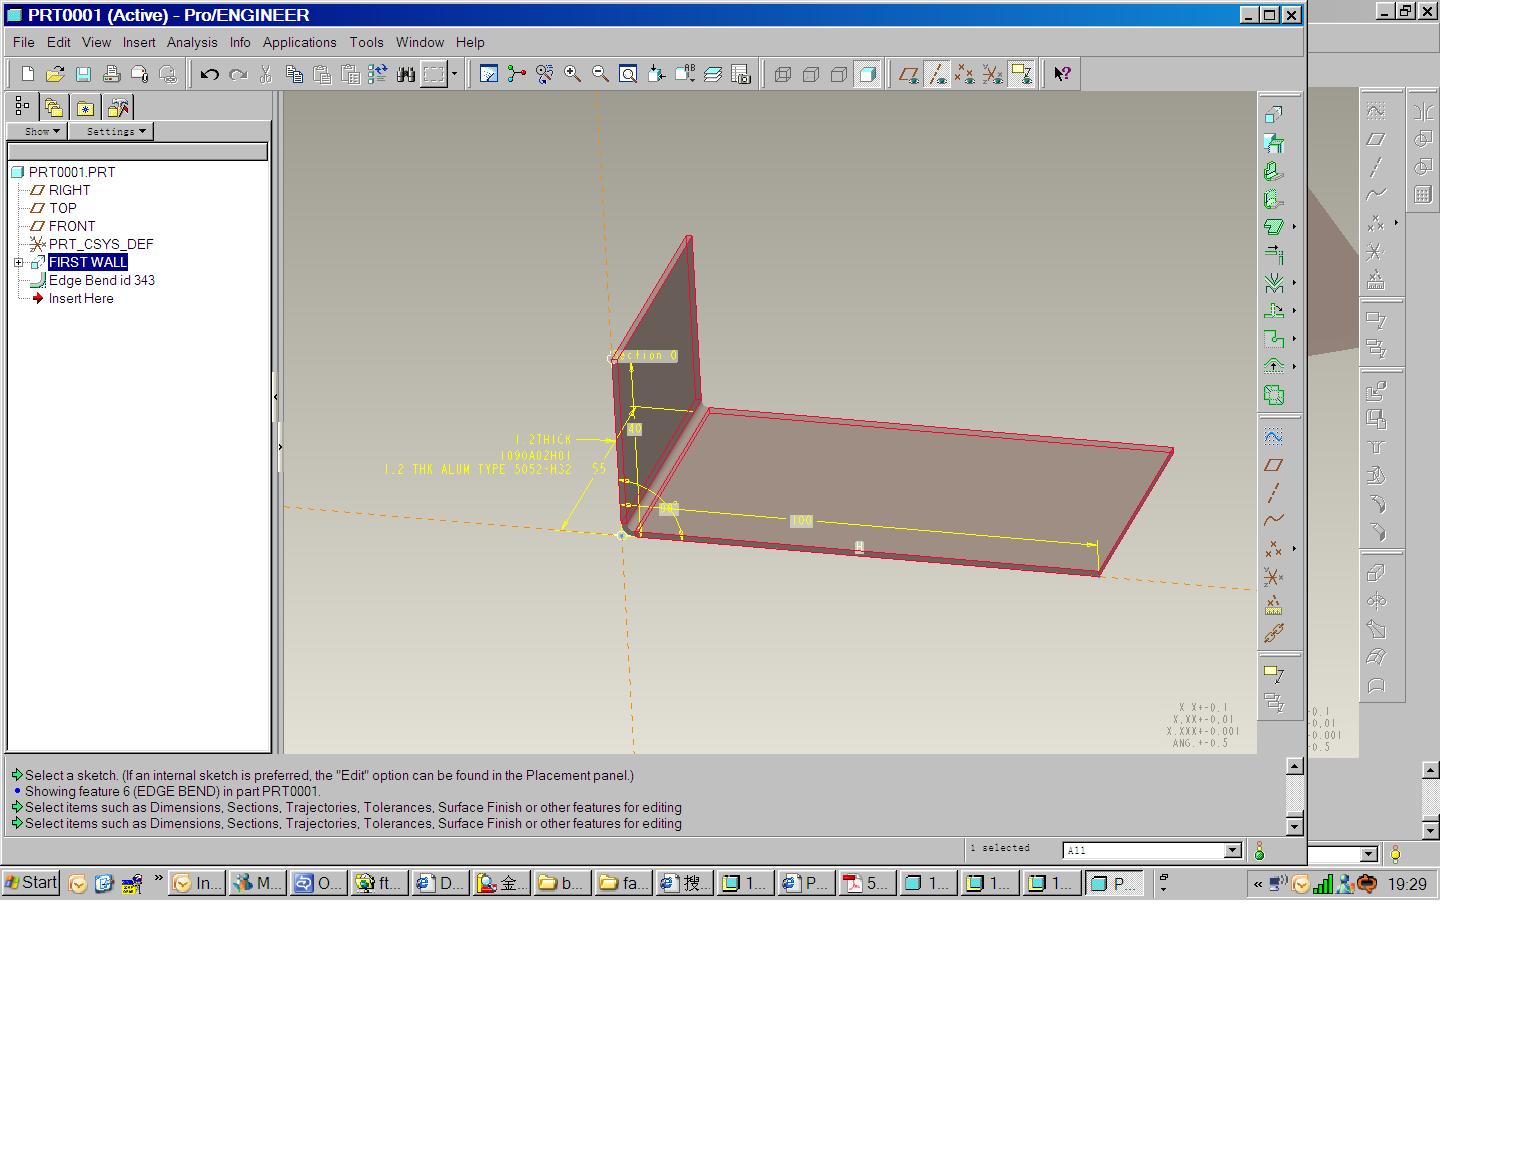Image resolution: width=1536 pixels, height=1152 pixels.
Task: Click the Windows Start button
Action: pos(31,883)
